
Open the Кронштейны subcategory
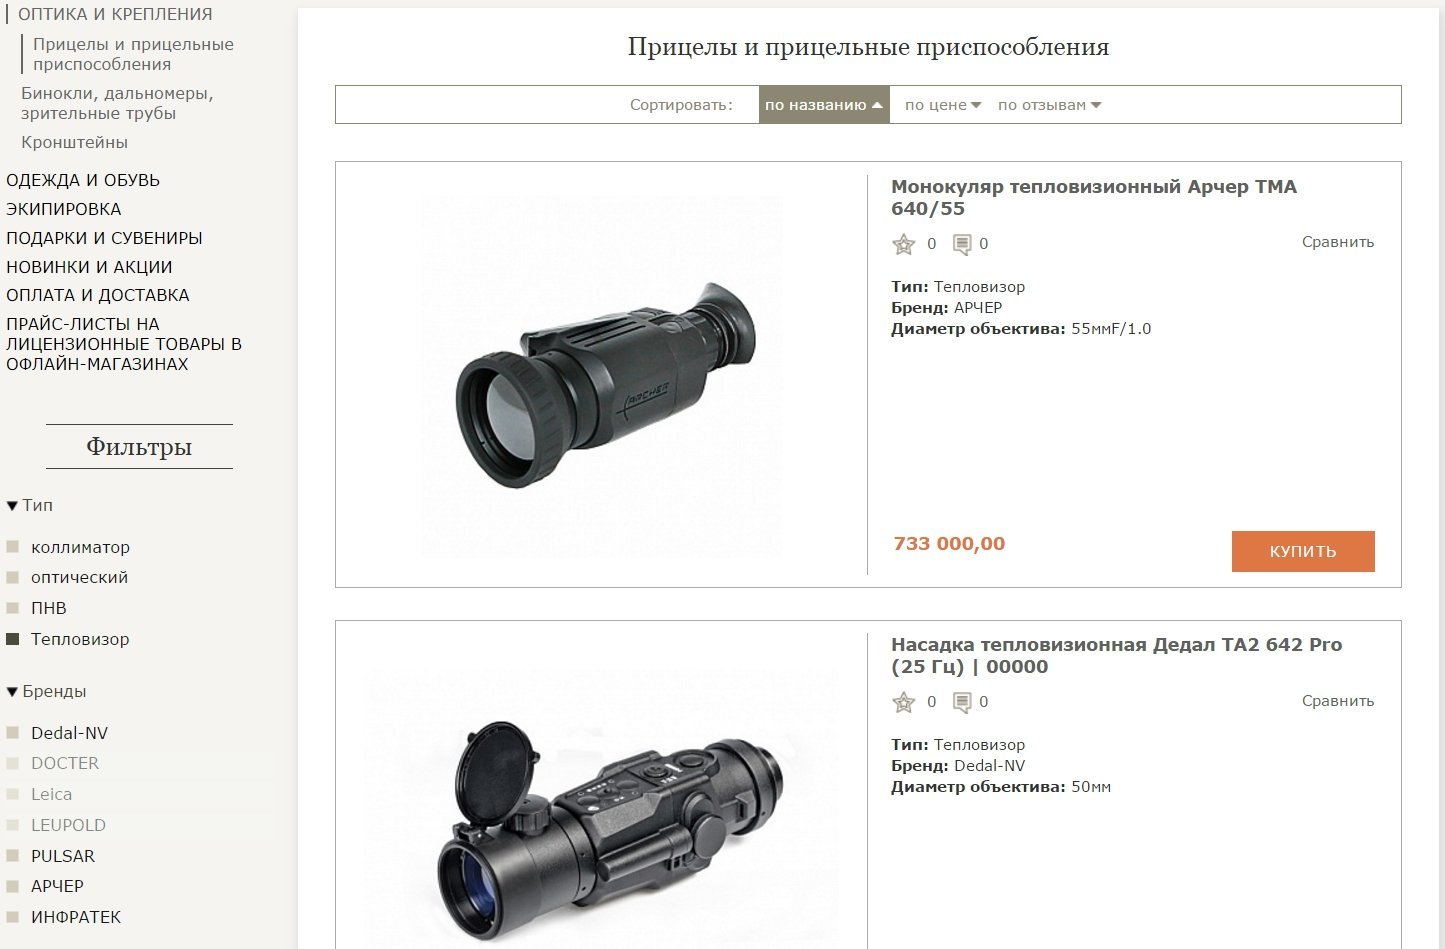[x=75, y=143]
